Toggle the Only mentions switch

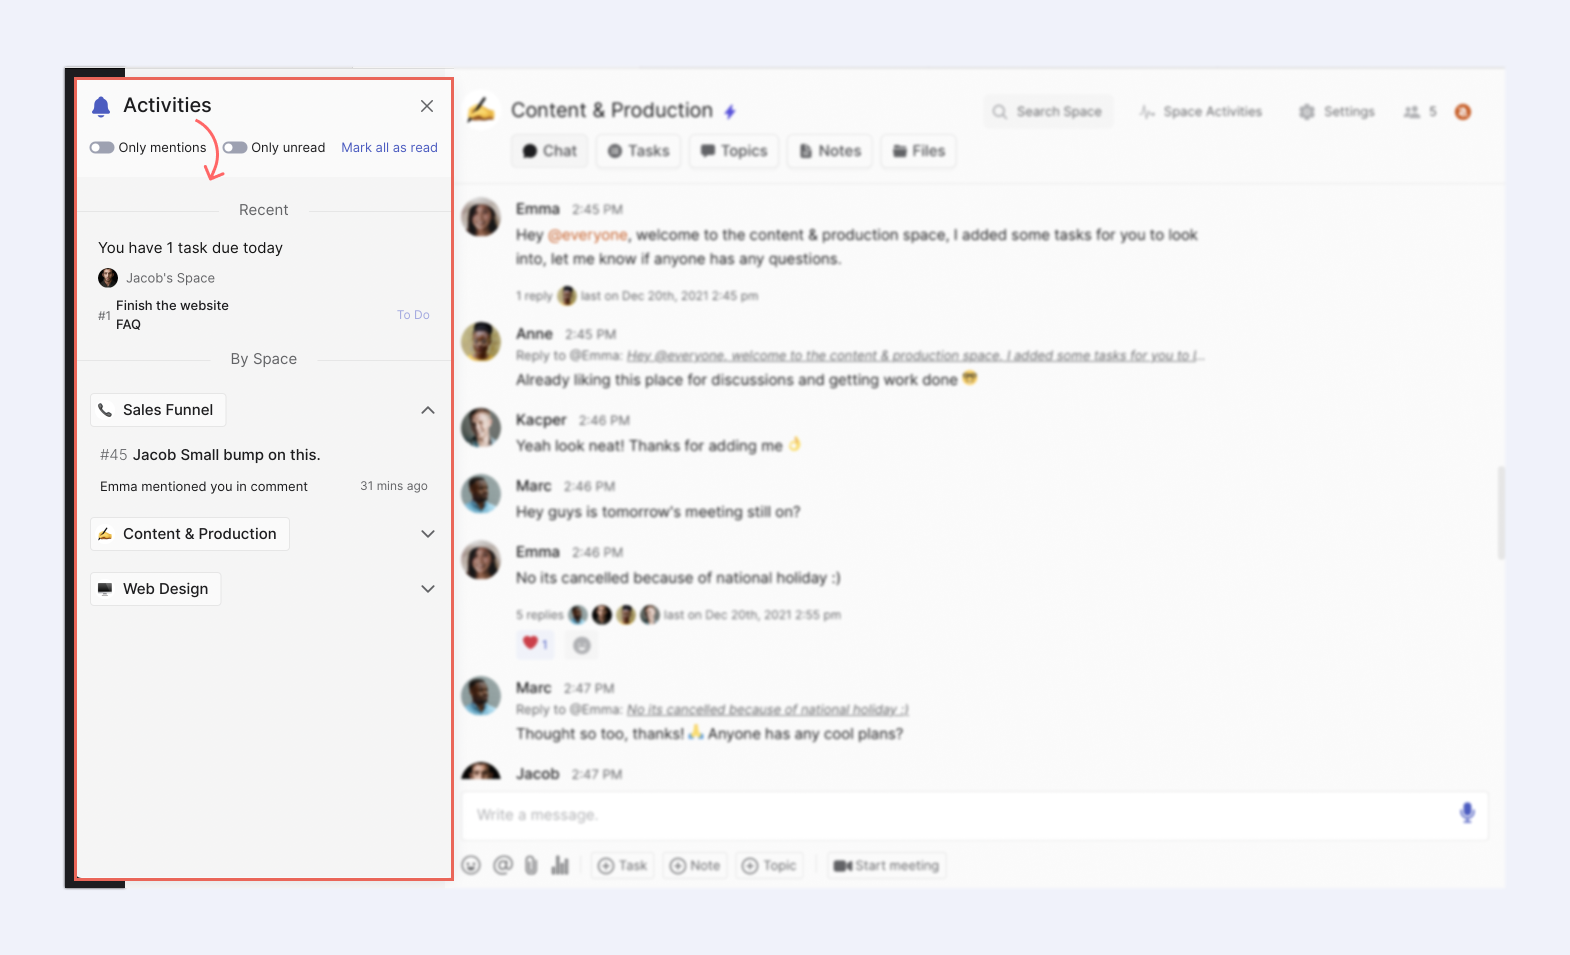click(x=102, y=148)
